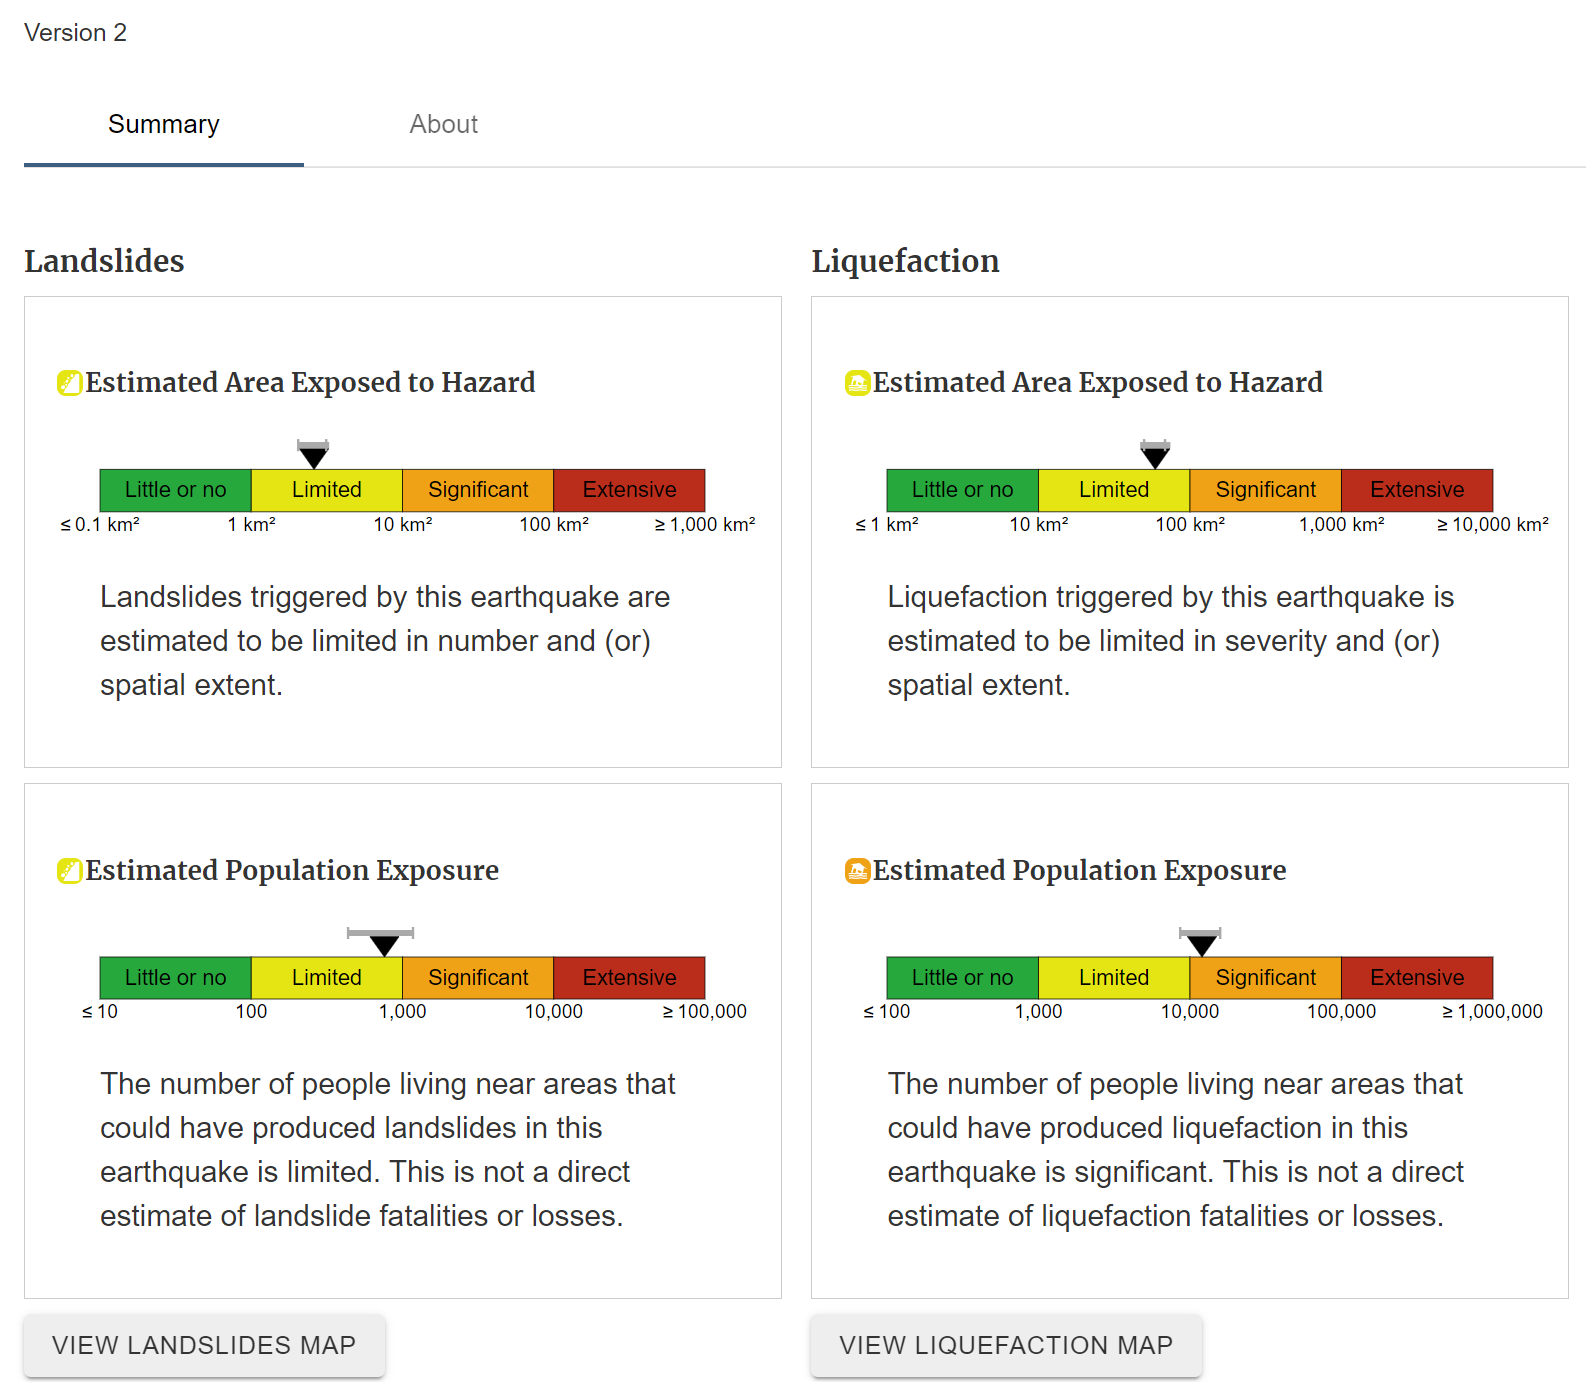This screenshot has width=1586, height=1382.
Task: Click the landslide area black triangle marker
Action: click(x=313, y=457)
